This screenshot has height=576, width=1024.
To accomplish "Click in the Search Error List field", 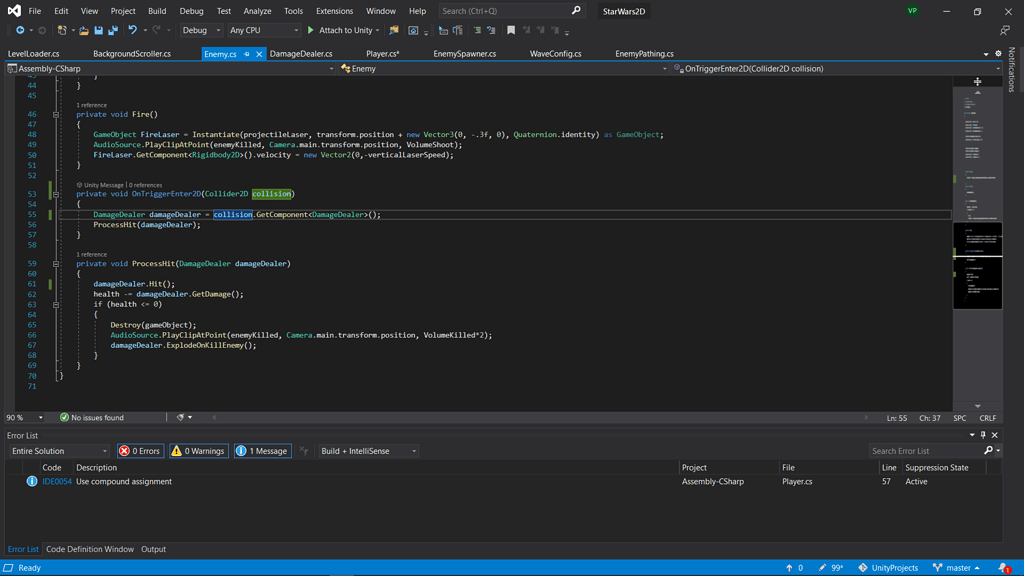I will (x=926, y=451).
